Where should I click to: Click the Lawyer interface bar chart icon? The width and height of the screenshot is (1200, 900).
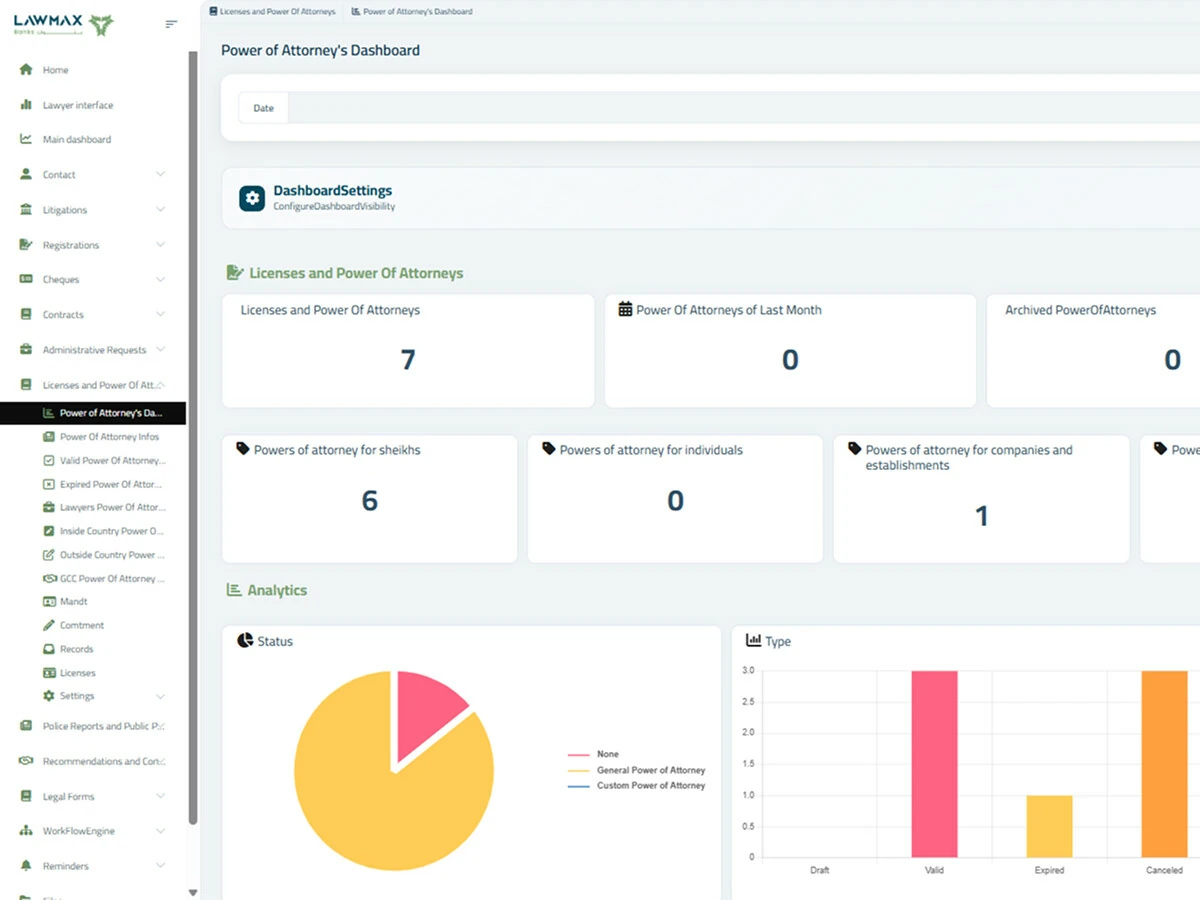click(26, 105)
